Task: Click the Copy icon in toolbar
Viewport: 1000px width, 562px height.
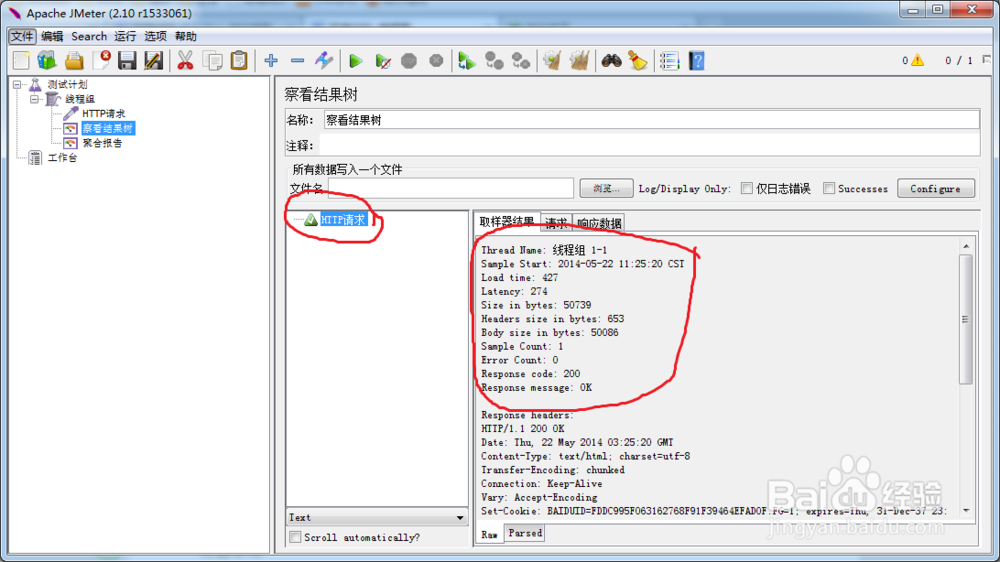Action: click(x=212, y=61)
